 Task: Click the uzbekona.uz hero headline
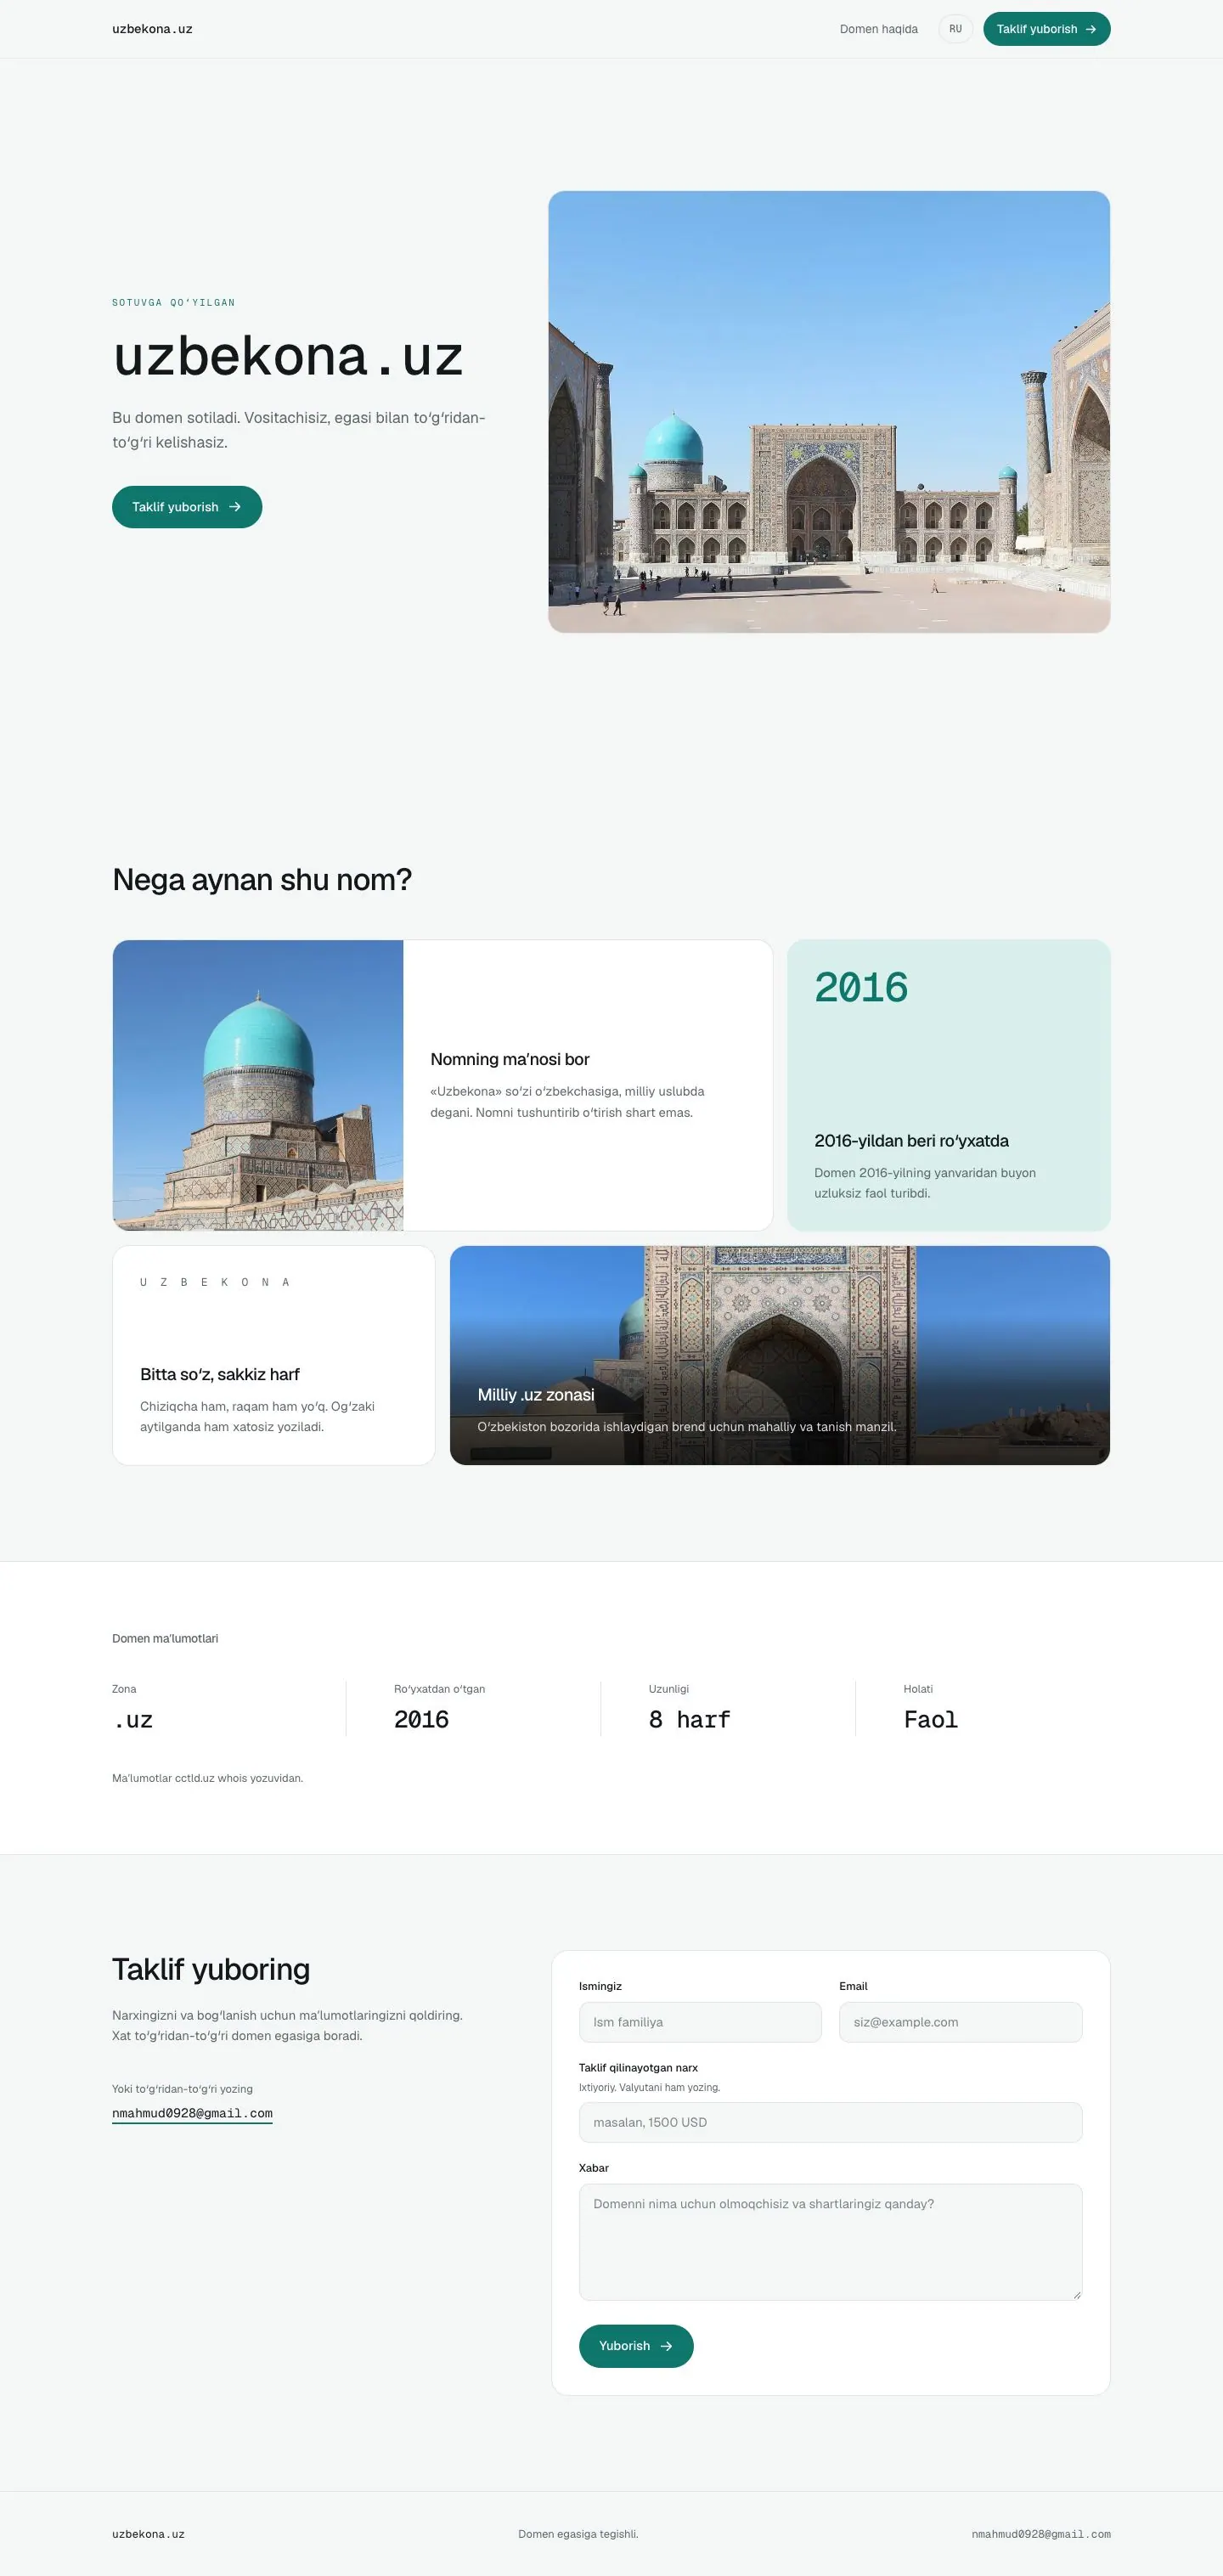288,356
